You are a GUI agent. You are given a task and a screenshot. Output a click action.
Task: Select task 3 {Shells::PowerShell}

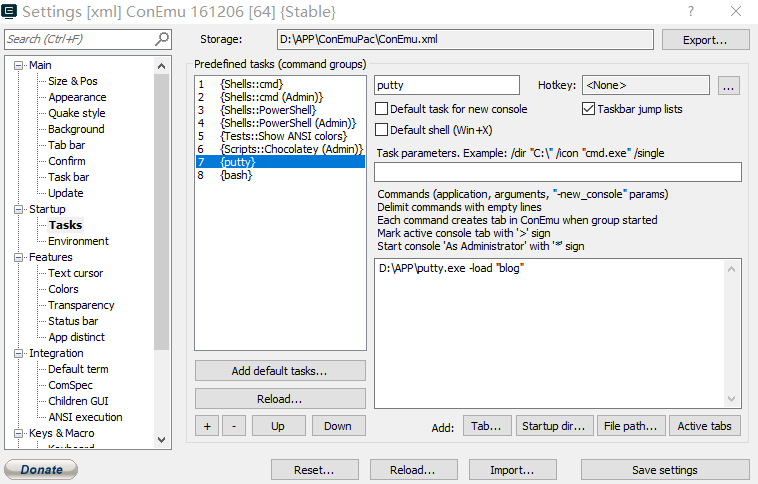[280, 110]
